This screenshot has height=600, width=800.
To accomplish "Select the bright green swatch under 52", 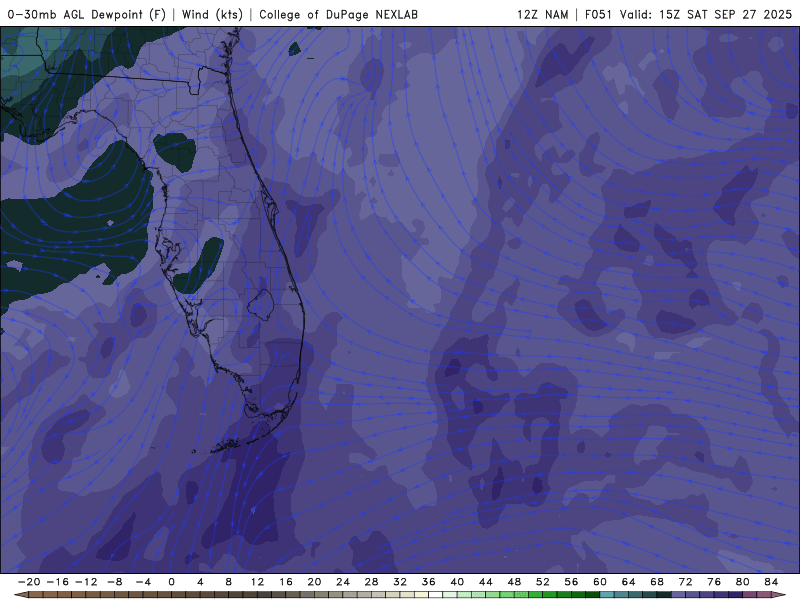I will (549, 595).
